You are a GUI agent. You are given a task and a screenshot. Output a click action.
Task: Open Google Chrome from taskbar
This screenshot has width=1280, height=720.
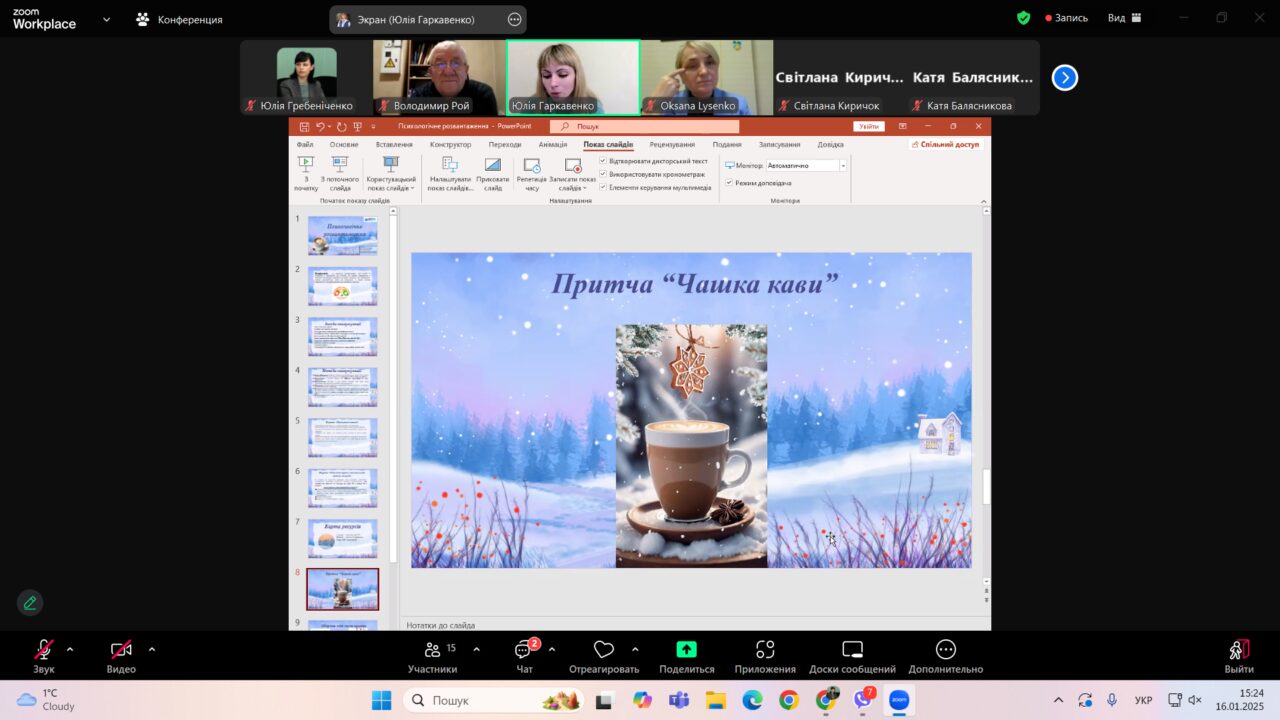[789, 700]
